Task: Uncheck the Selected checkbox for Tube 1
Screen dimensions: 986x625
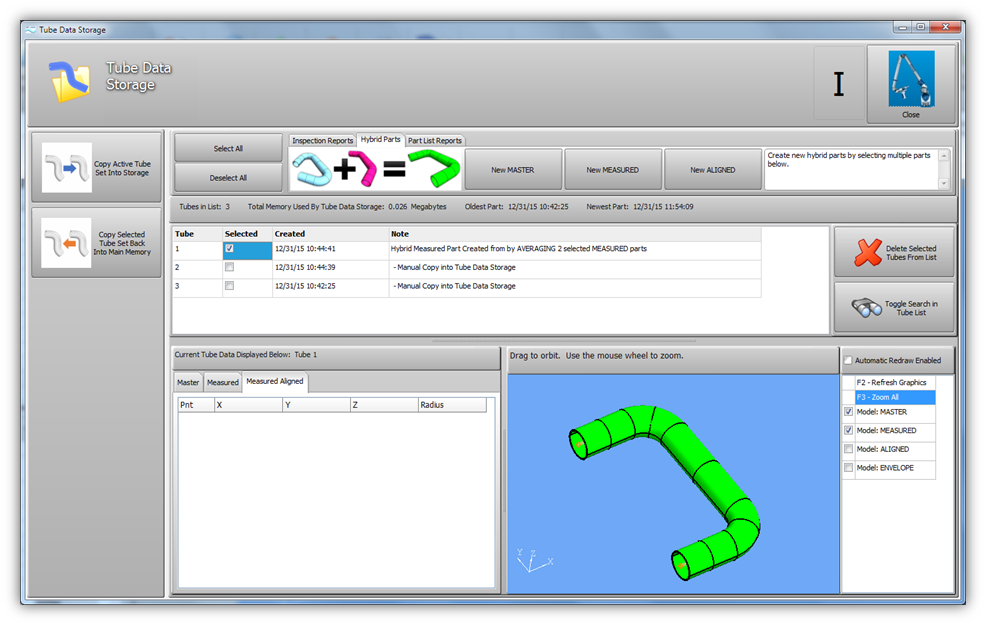Action: coord(231,249)
